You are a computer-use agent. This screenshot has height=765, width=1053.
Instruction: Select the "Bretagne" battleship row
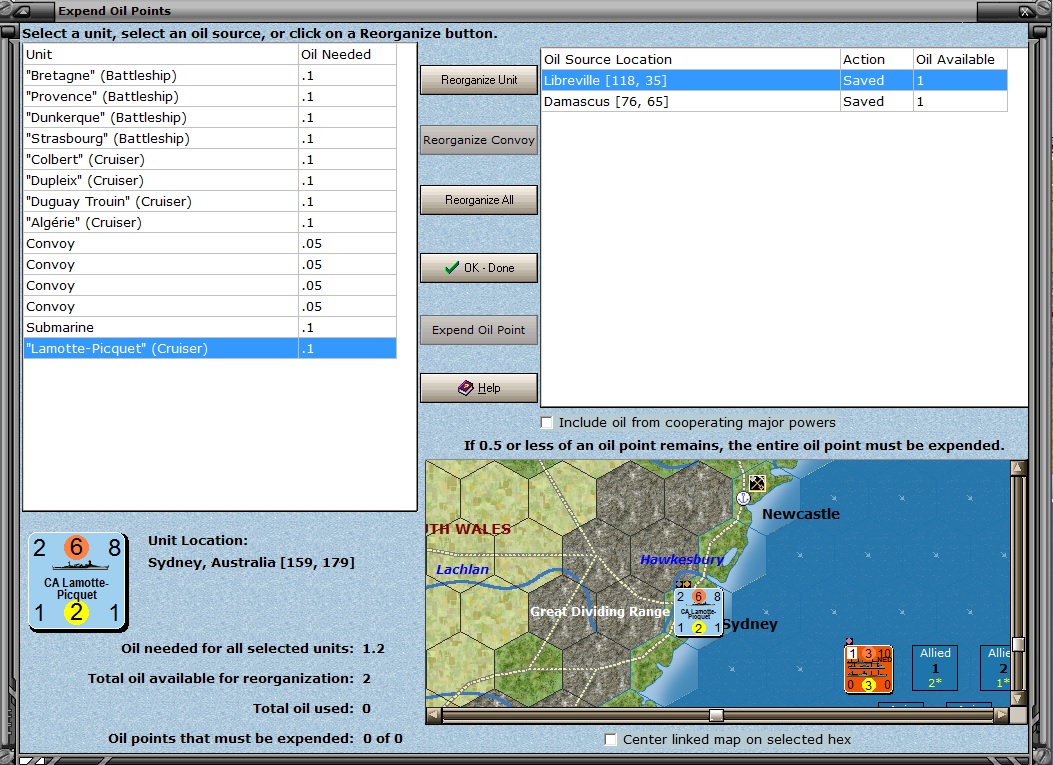click(x=160, y=76)
